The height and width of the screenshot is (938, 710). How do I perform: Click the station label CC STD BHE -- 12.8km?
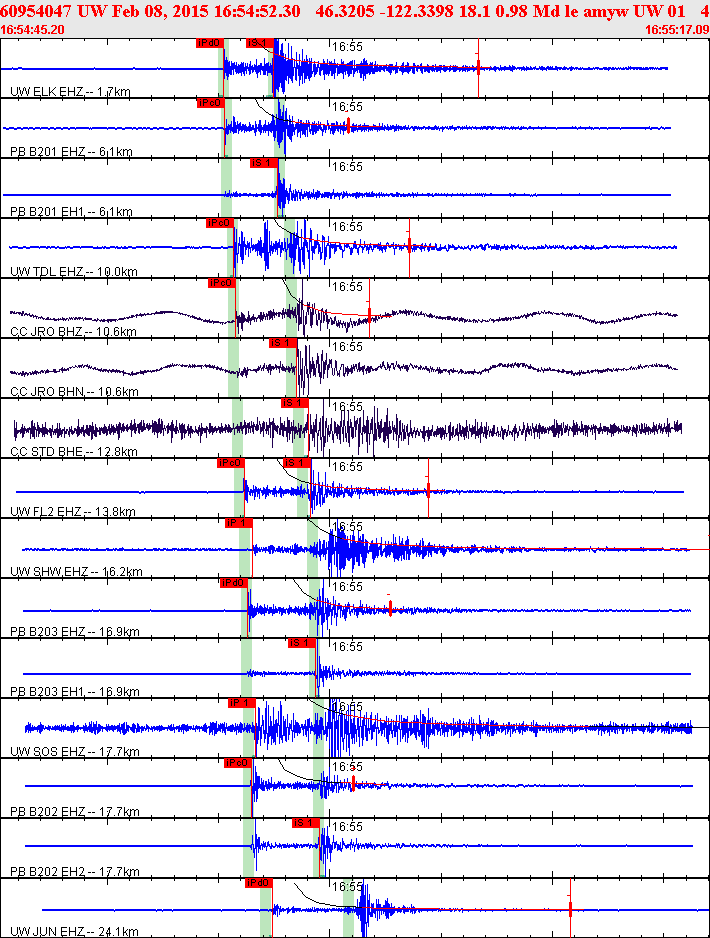pyautogui.click(x=74, y=451)
